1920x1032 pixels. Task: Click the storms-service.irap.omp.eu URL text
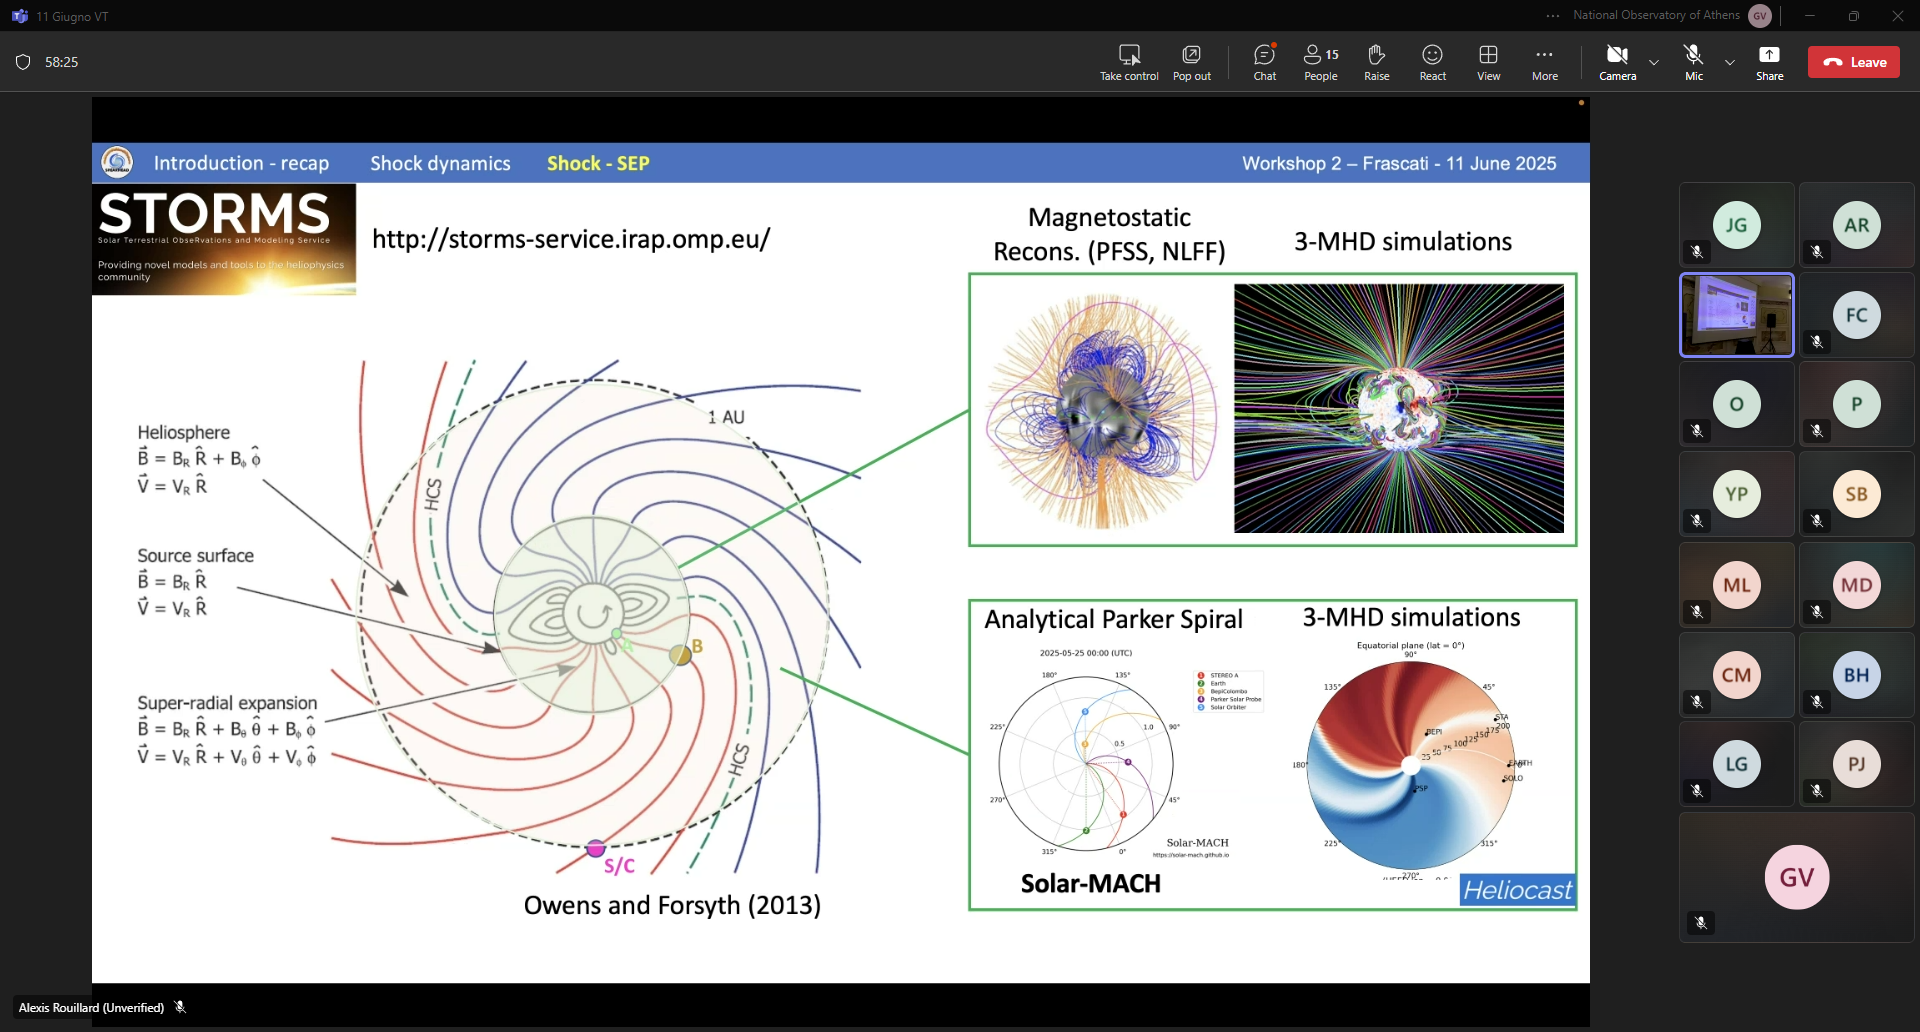coord(571,239)
